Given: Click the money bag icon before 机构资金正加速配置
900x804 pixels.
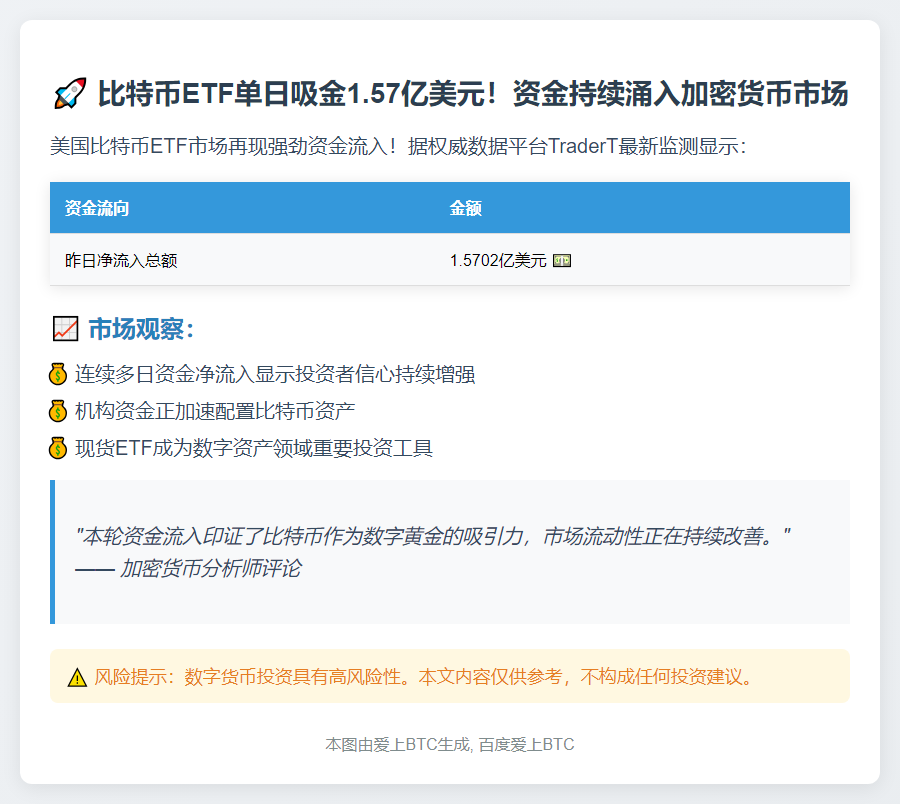Looking at the screenshot, I should coord(58,411).
